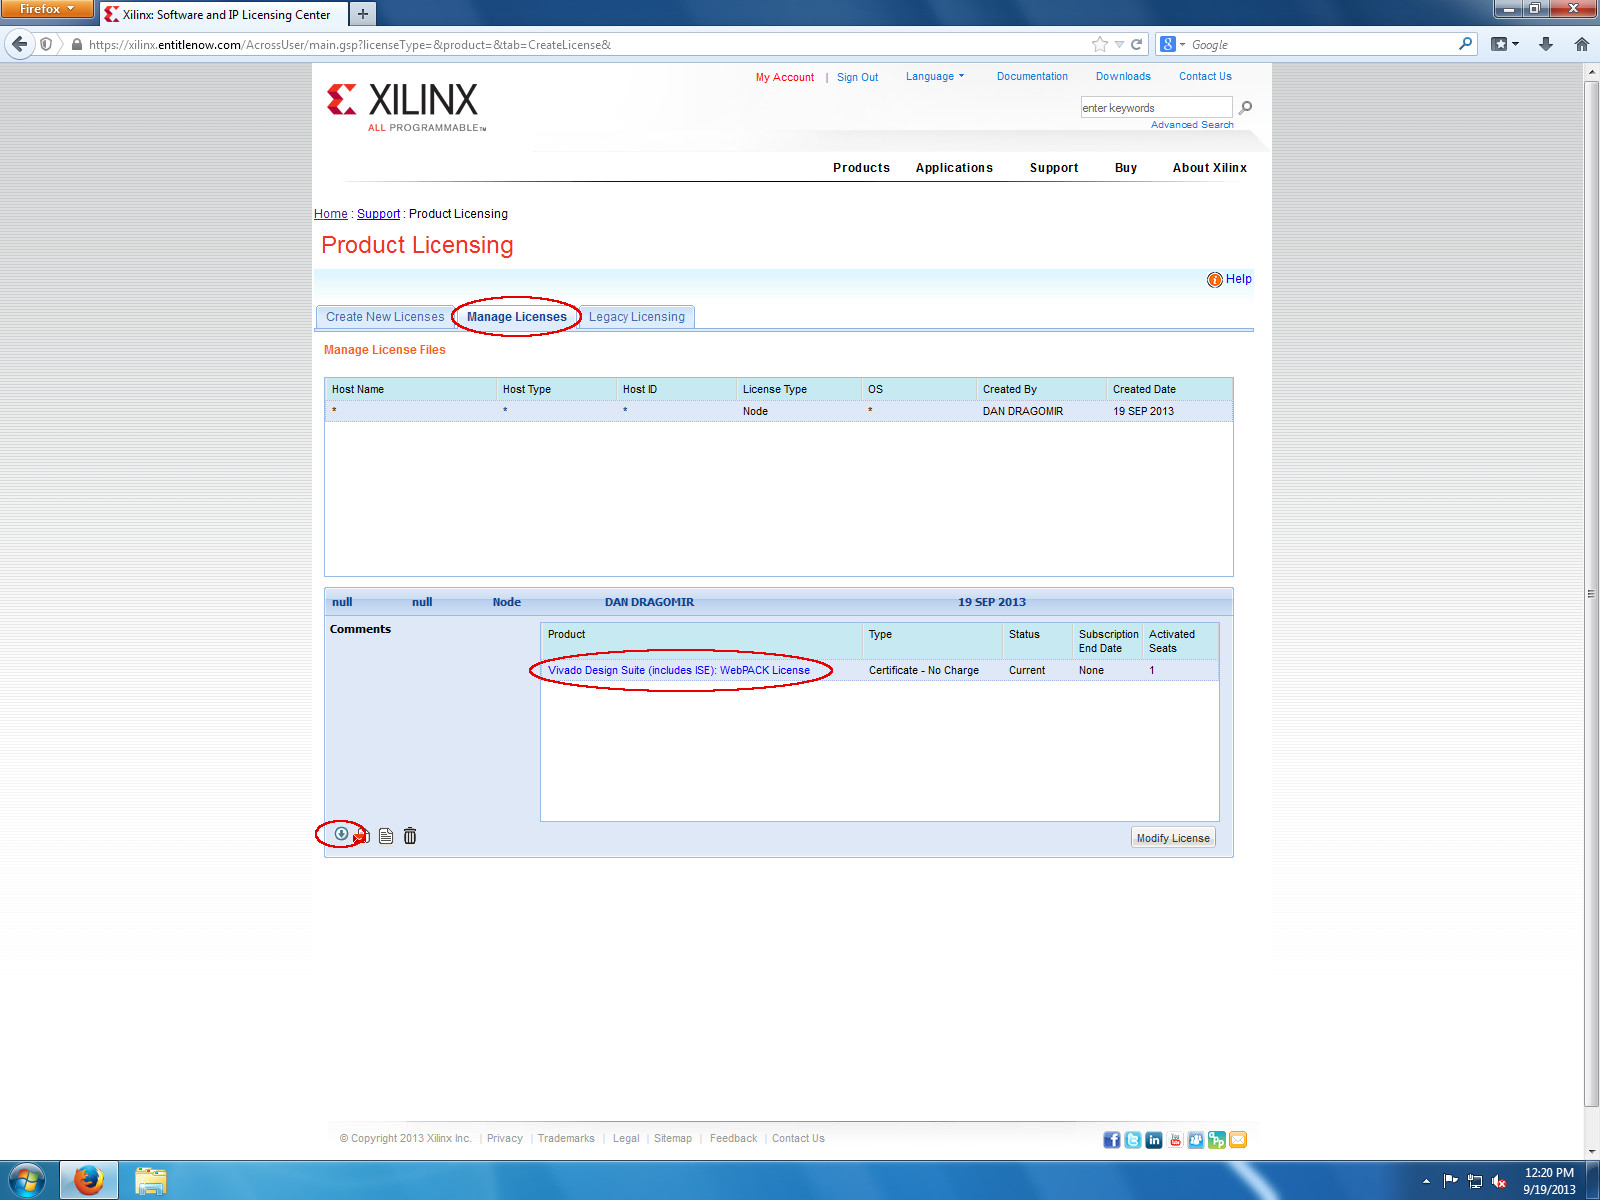This screenshot has height=1200, width=1600.
Task: Switch to the Legacy Licensing tab
Action: (x=636, y=317)
